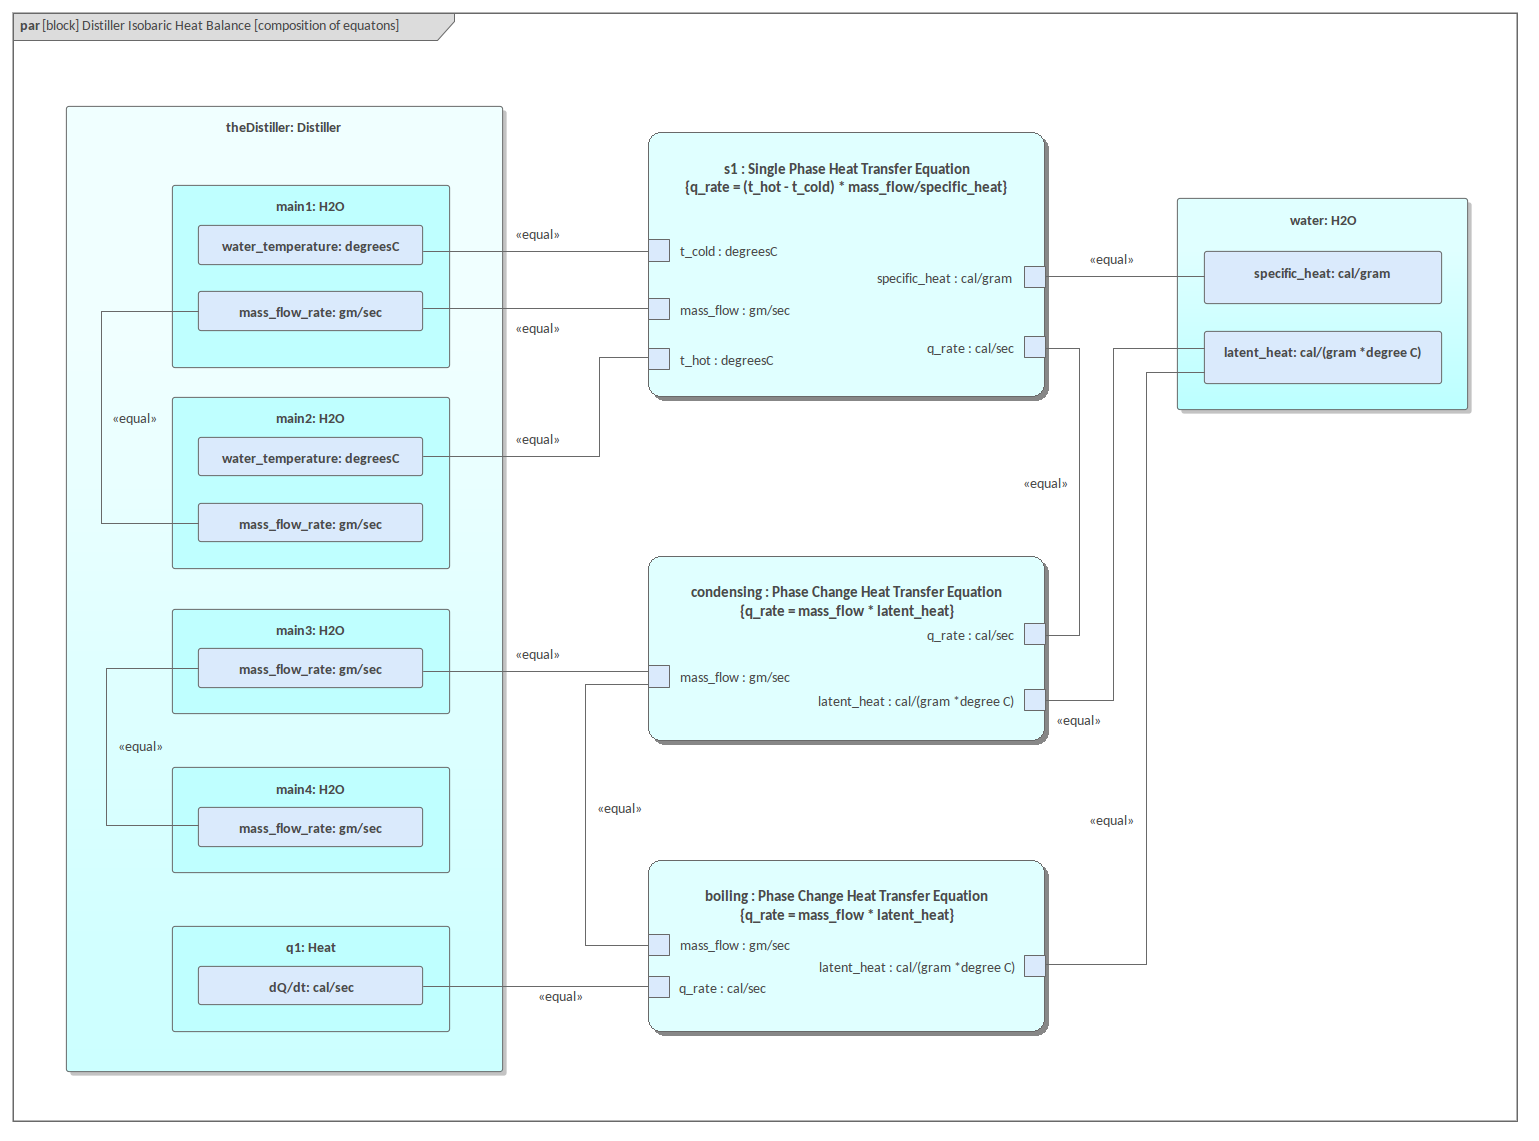The height and width of the screenshot is (1141, 1539).
Task: Select the t_hot port square on s1
Action: [x=659, y=359]
